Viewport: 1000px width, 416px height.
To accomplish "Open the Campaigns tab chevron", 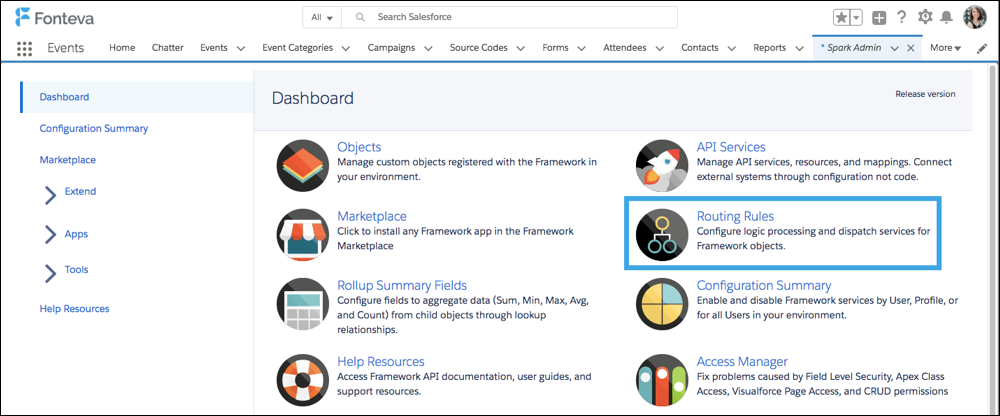I will tap(428, 48).
